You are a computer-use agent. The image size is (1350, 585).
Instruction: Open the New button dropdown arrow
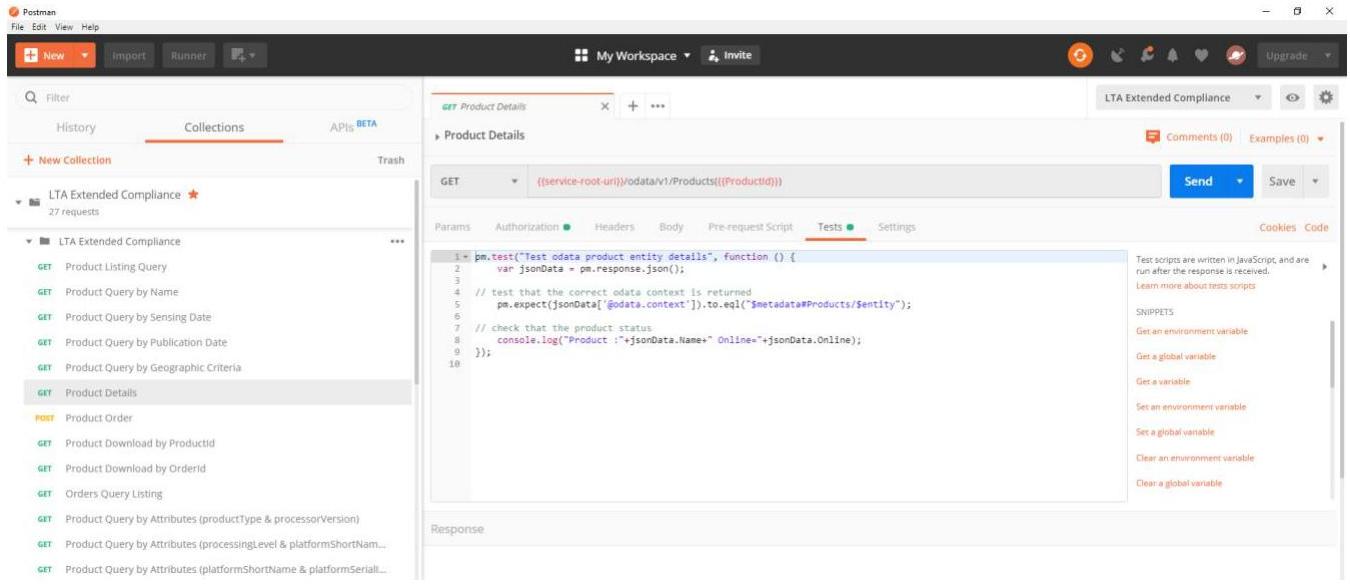pyautogui.click(x=84, y=56)
